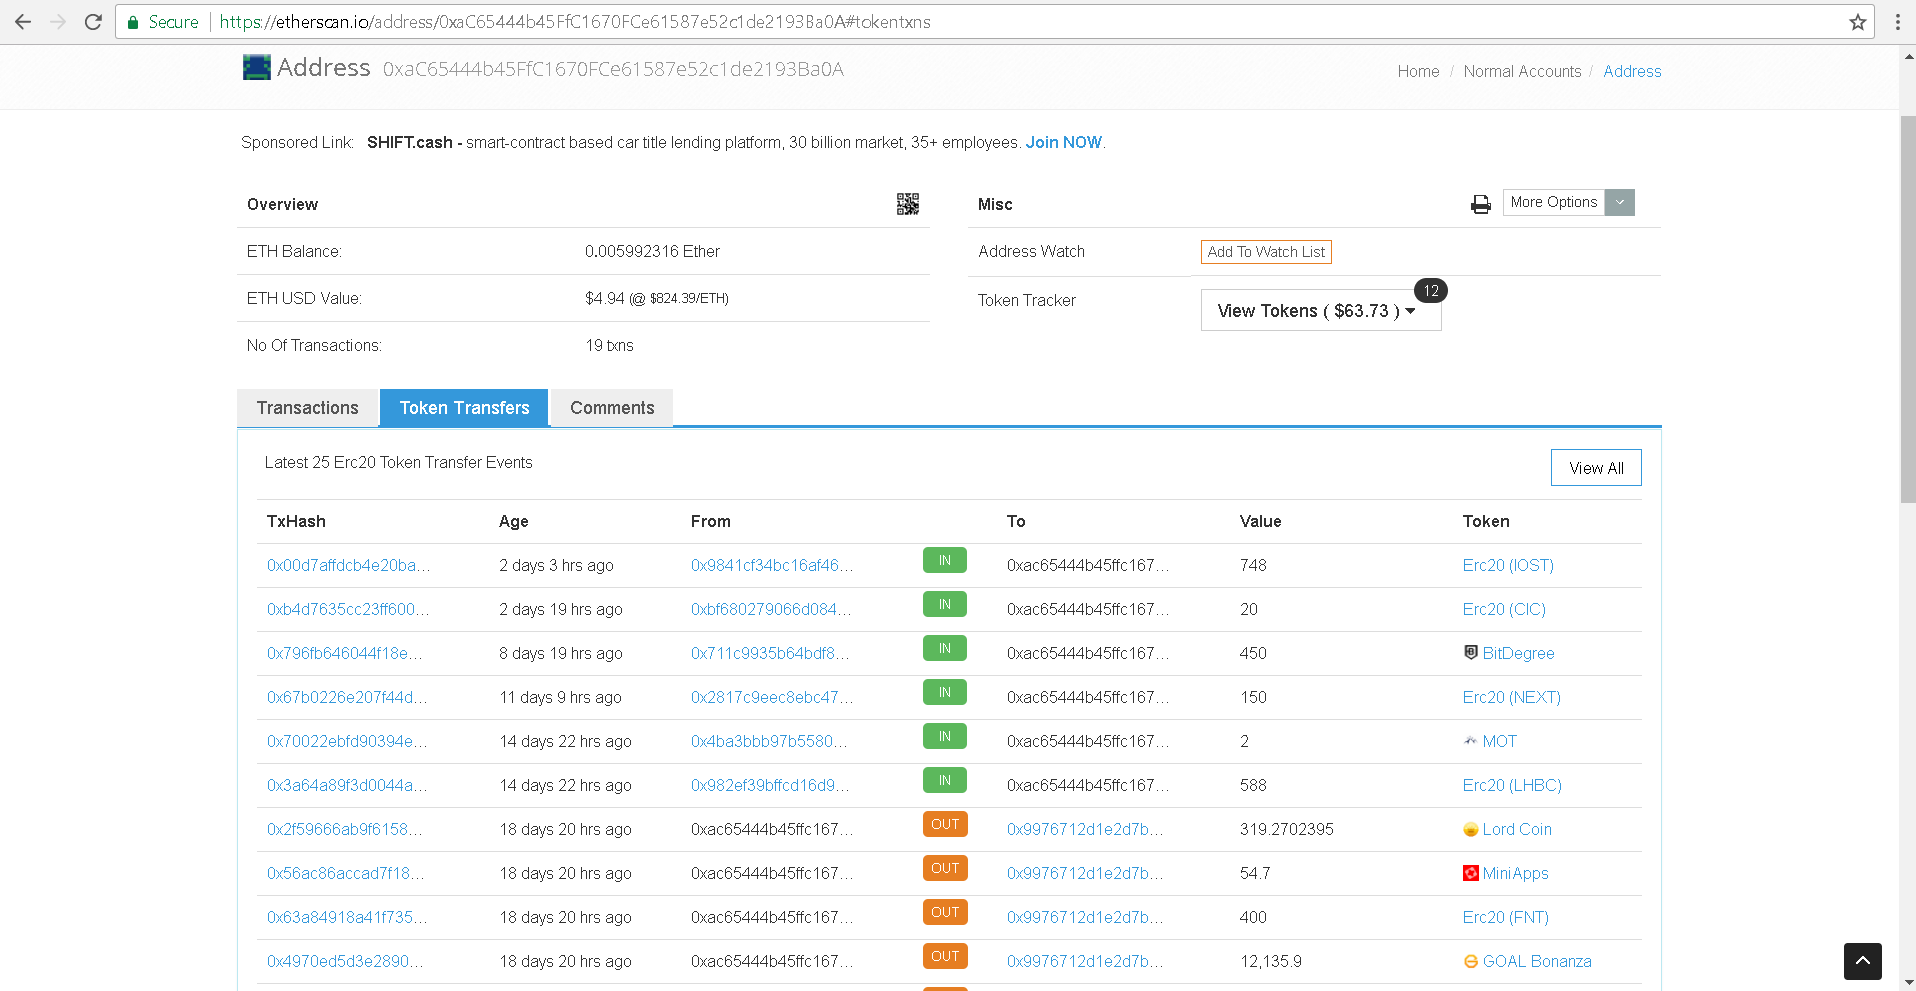1916x991 pixels.
Task: Open the Comments tab
Action: pyautogui.click(x=612, y=408)
